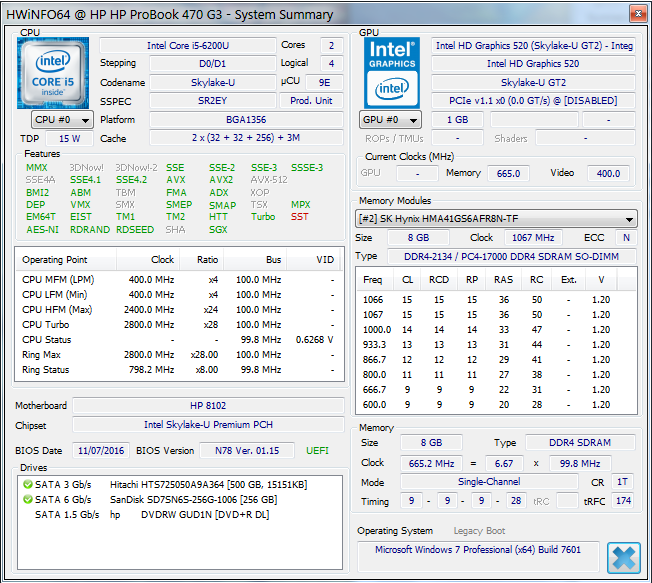The image size is (652, 583).
Task: Select the CPU HFM (Max) row
Action: coord(178,310)
